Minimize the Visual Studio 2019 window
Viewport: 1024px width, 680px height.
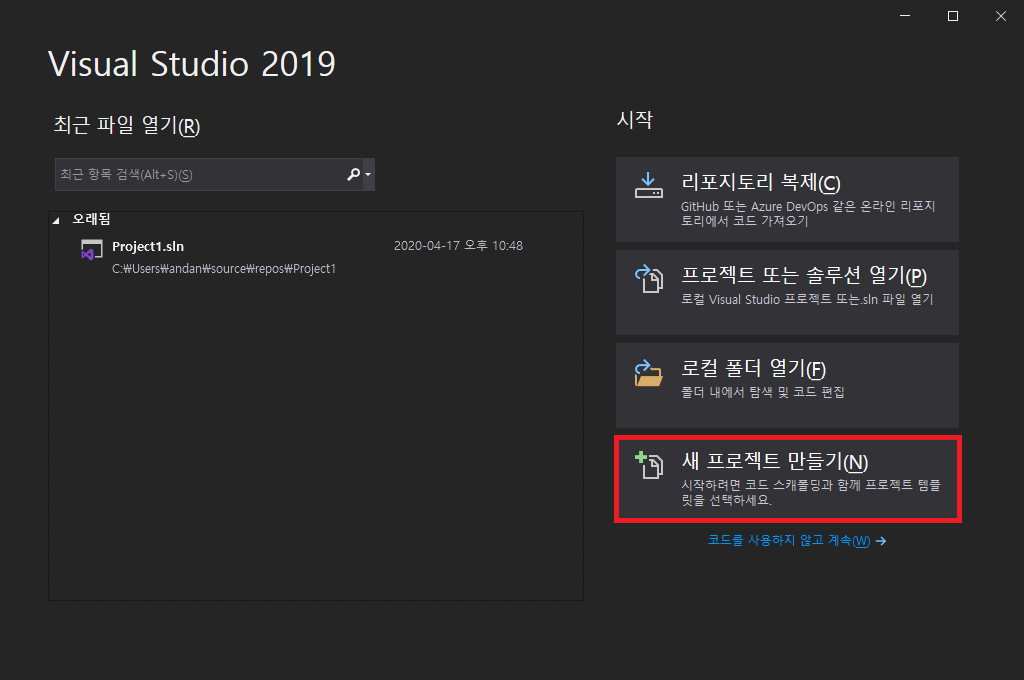click(904, 16)
